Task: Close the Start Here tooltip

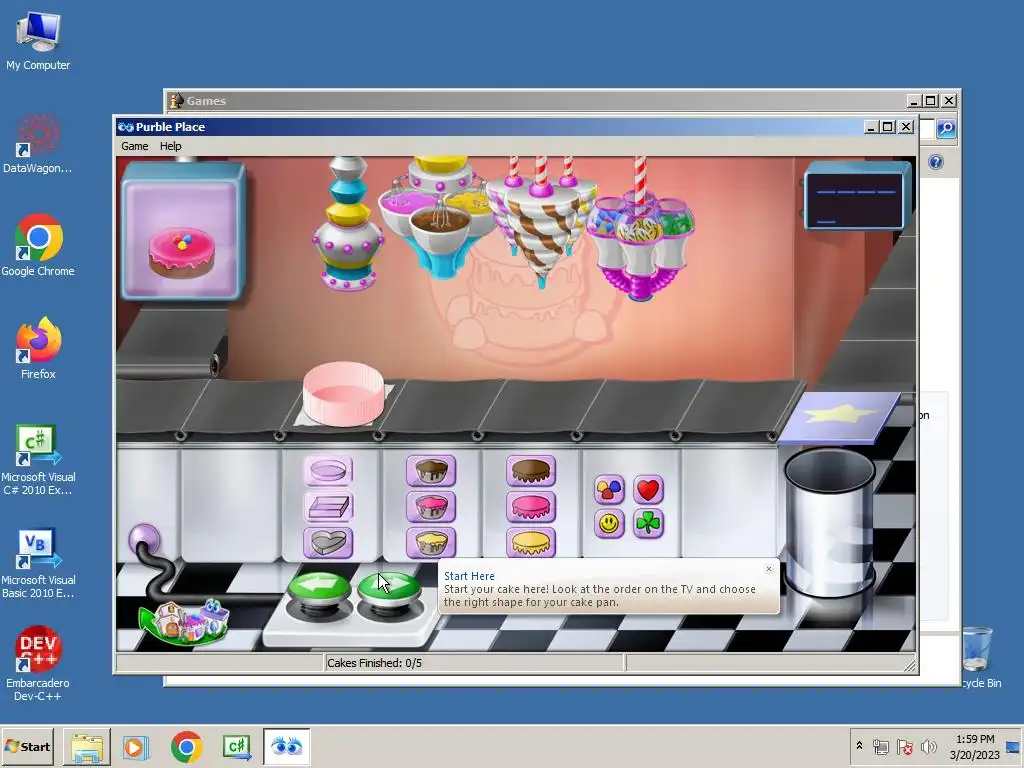Action: [769, 569]
